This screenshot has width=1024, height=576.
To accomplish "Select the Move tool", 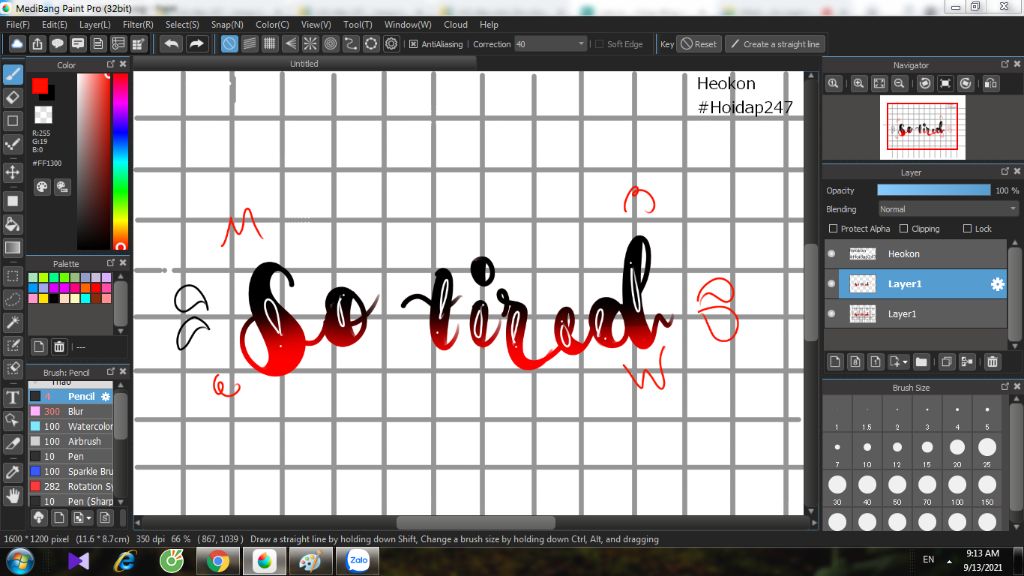I will pyautogui.click(x=13, y=172).
